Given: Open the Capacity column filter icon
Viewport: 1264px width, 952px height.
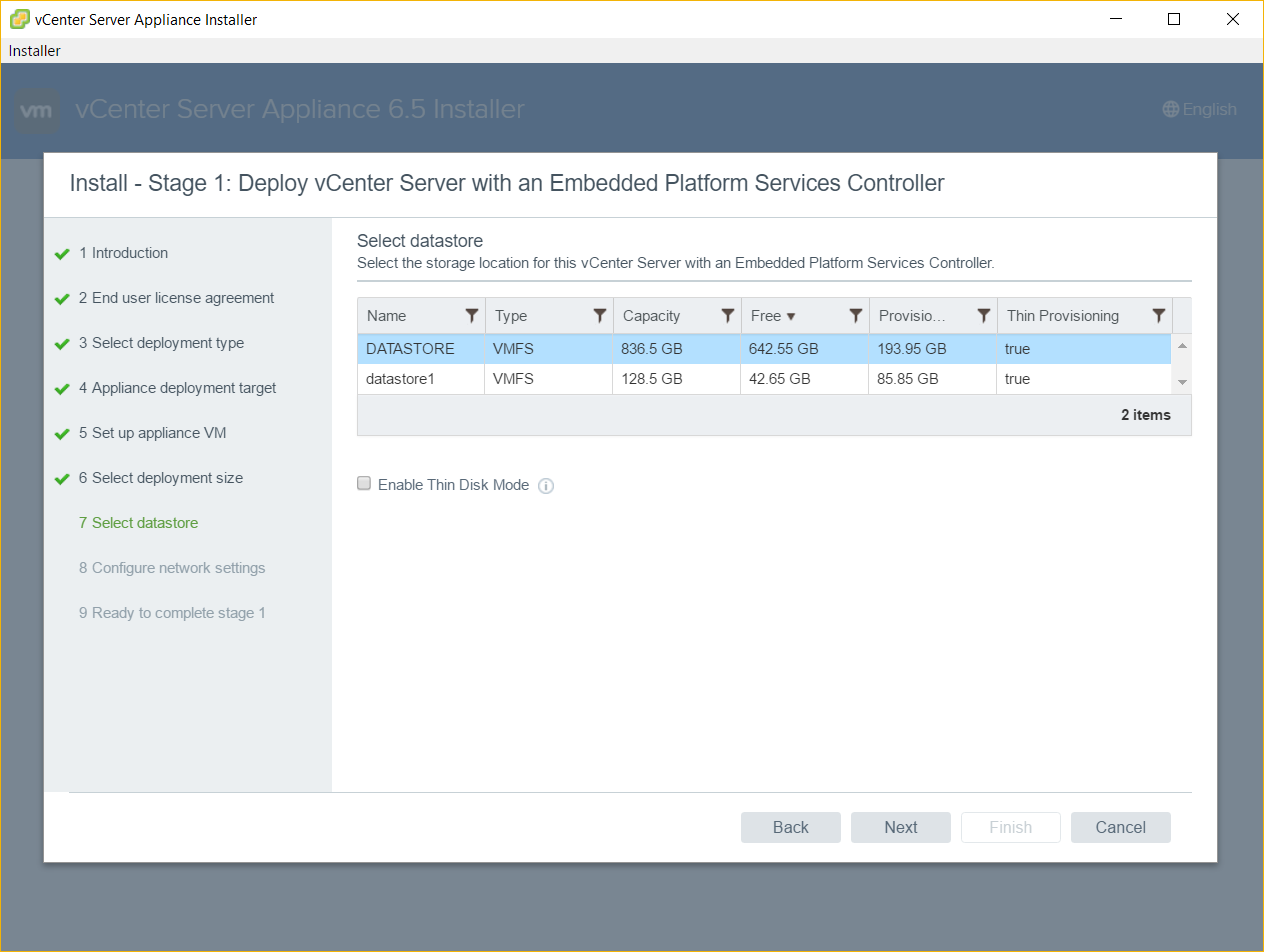Looking at the screenshot, I should [x=728, y=316].
